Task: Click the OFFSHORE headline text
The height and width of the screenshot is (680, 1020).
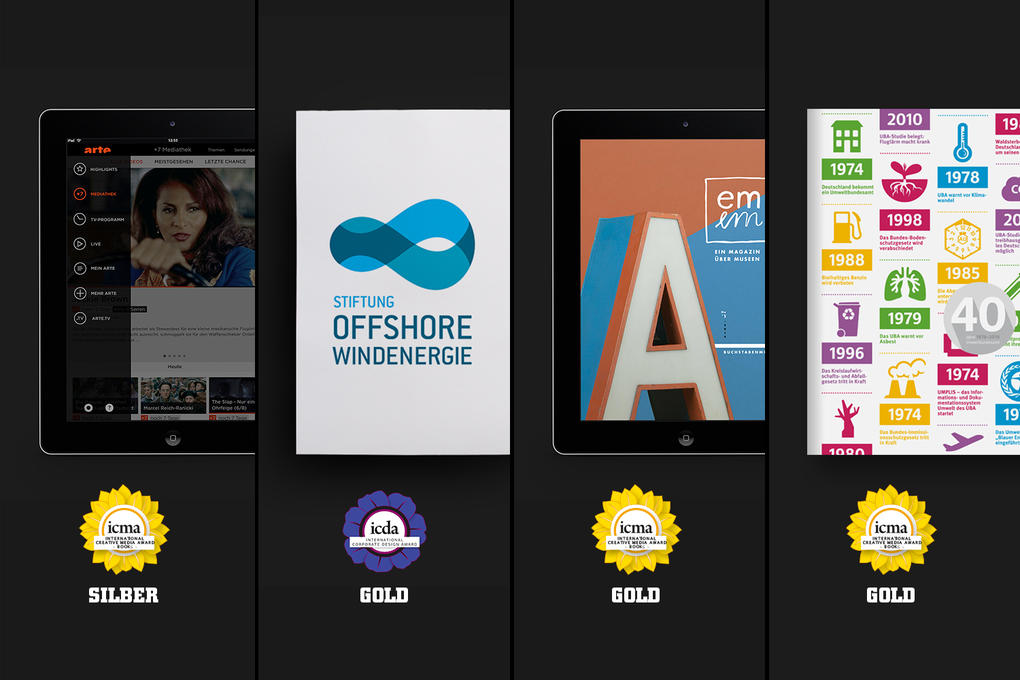Action: point(402,328)
